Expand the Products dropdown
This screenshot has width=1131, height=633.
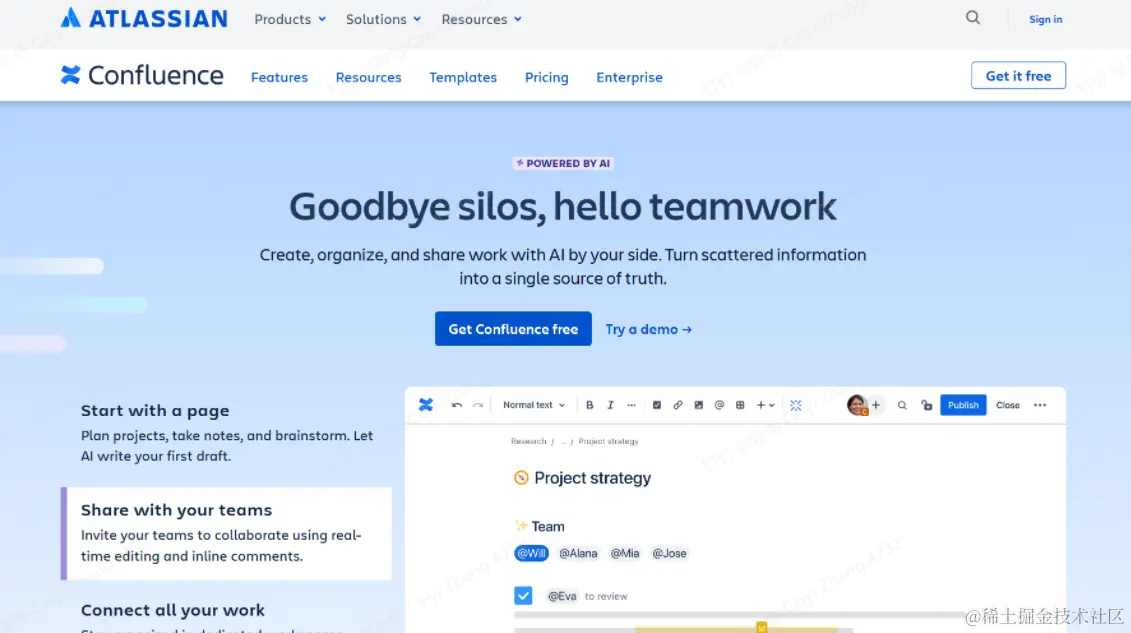tap(290, 19)
